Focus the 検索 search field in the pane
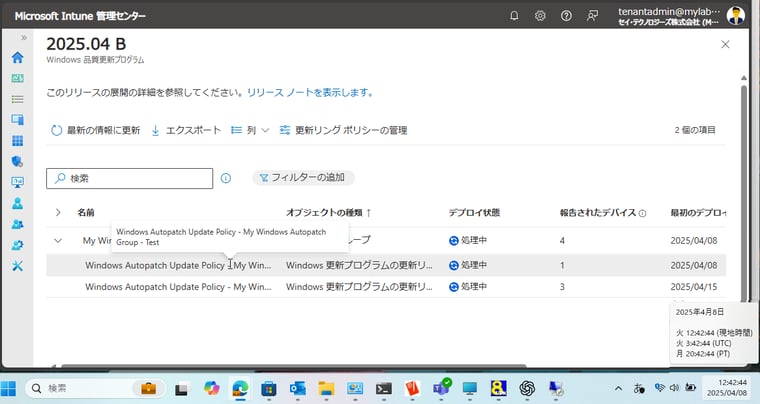The width and height of the screenshot is (760, 404). [129, 178]
